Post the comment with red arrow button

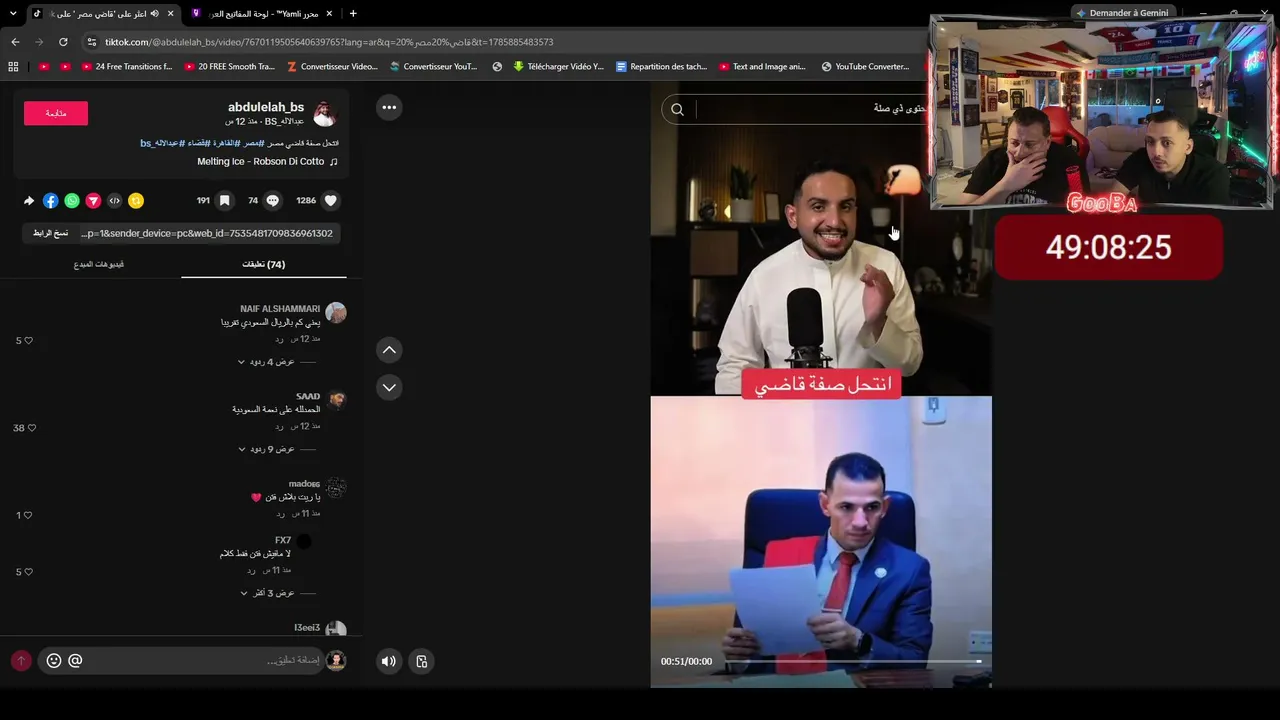pyautogui.click(x=21, y=661)
